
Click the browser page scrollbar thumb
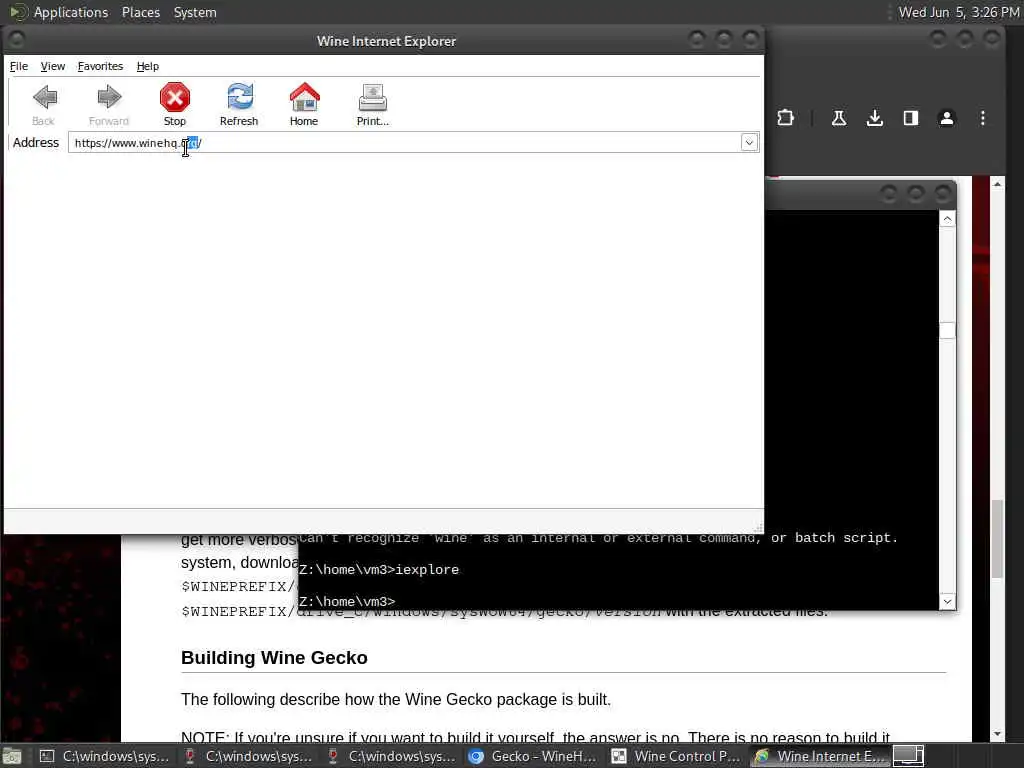click(997, 539)
